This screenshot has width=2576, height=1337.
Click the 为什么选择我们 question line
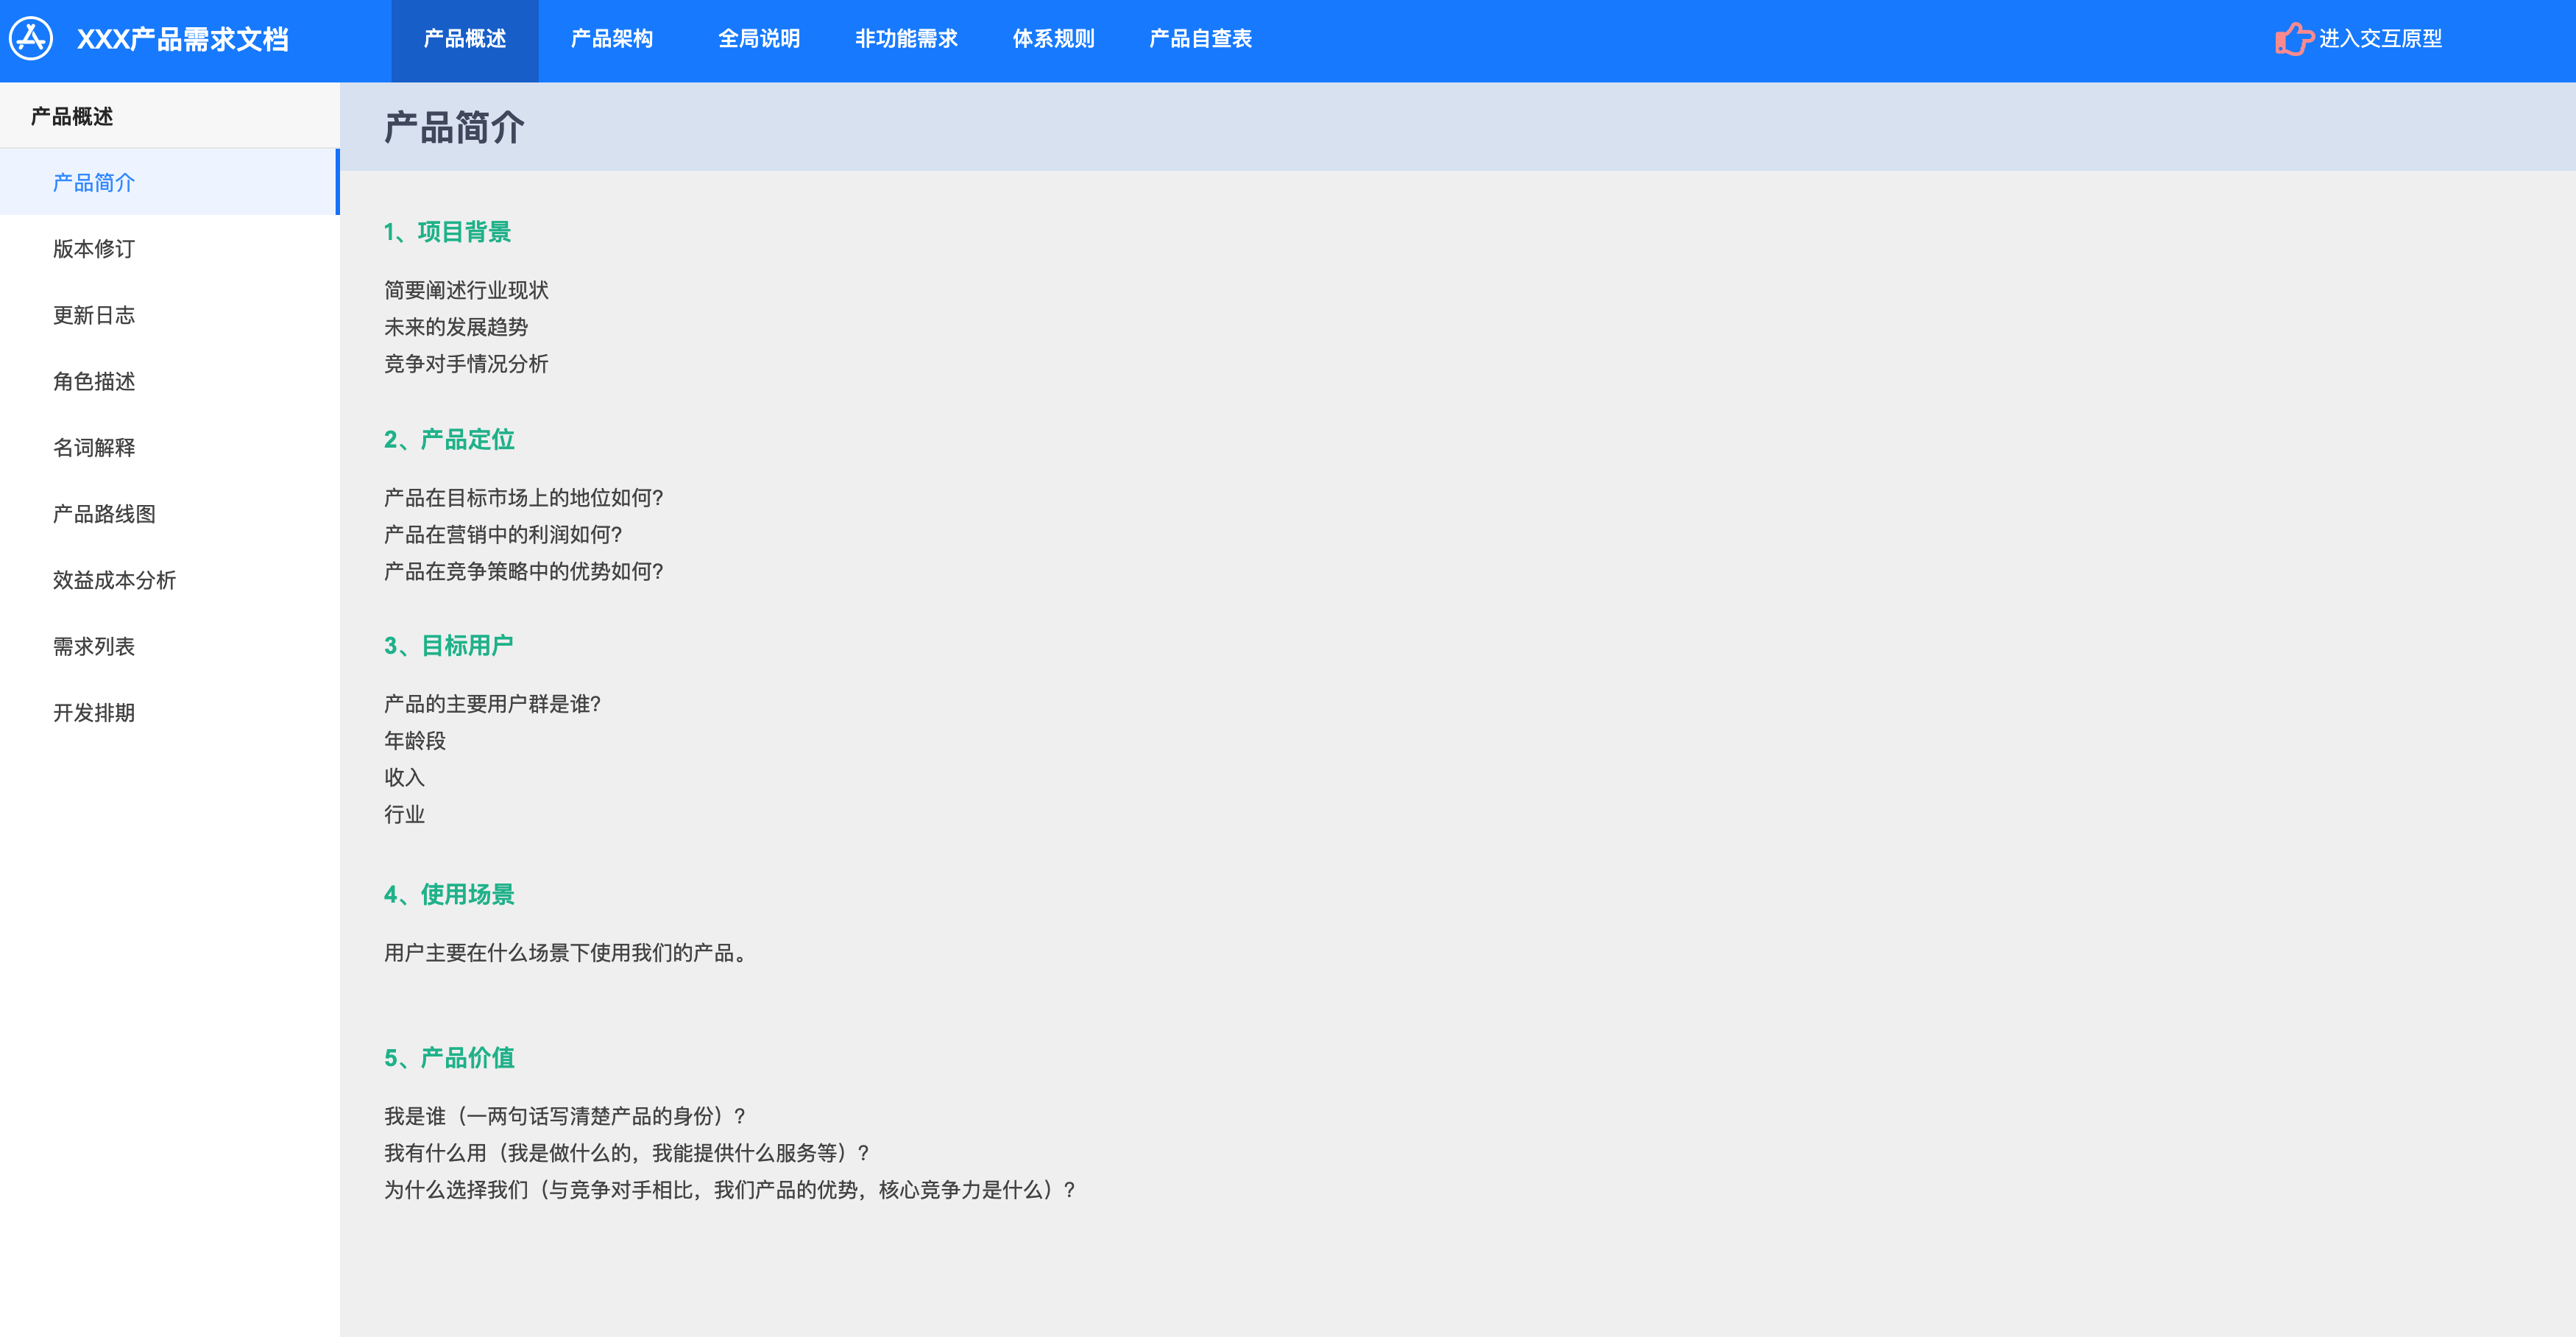pyautogui.click(x=731, y=1189)
